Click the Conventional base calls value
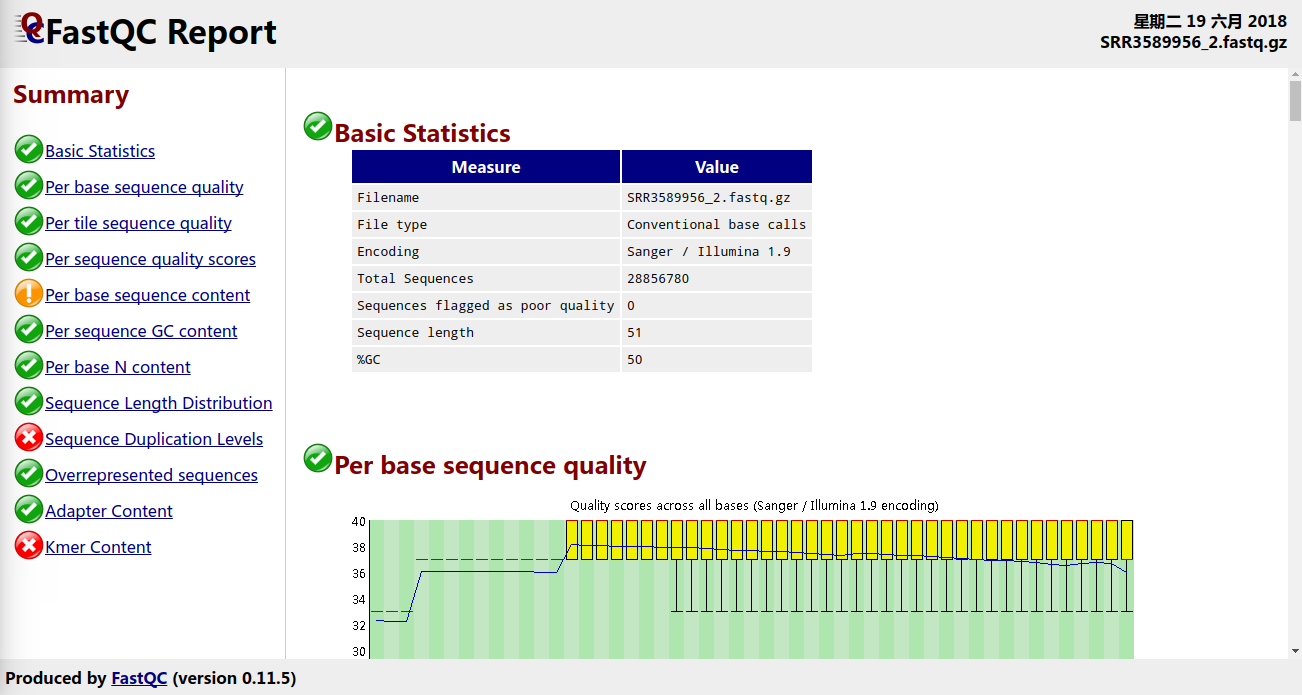The width and height of the screenshot is (1302, 695). coord(716,224)
